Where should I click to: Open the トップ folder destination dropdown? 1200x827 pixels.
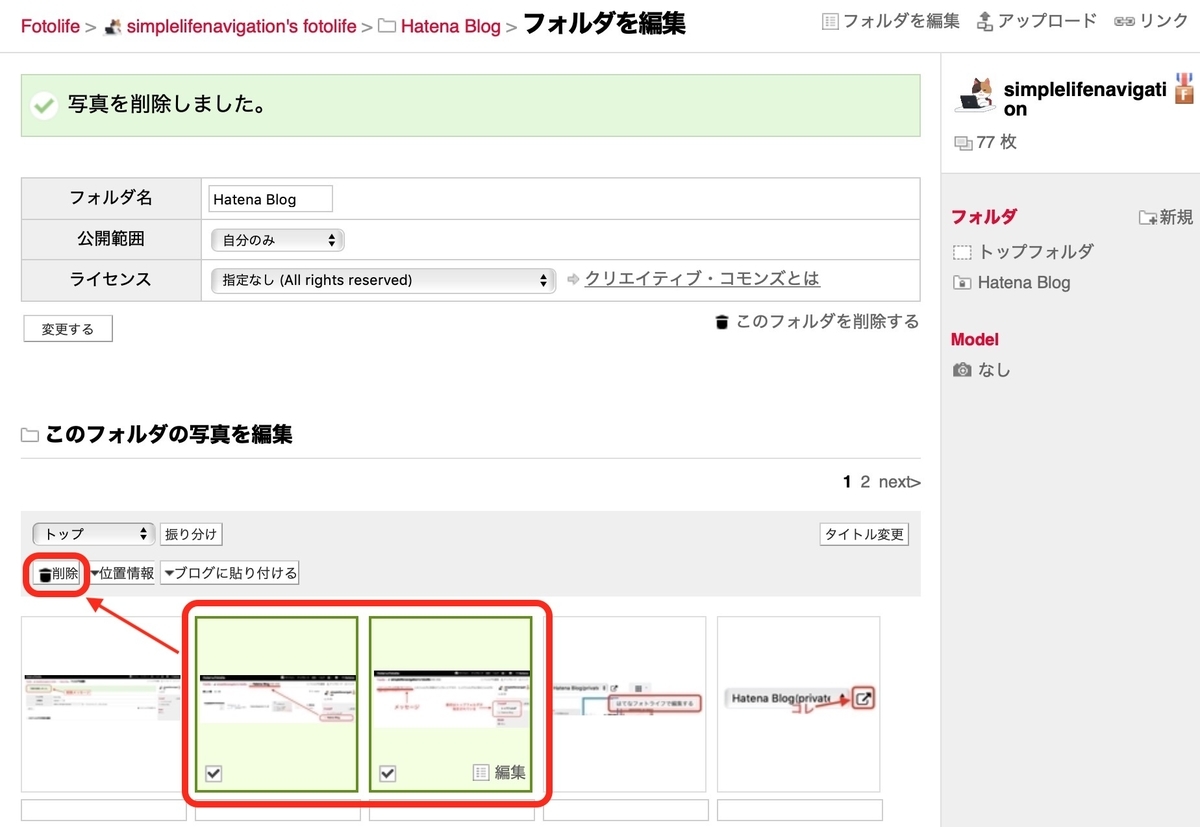[x=93, y=534]
